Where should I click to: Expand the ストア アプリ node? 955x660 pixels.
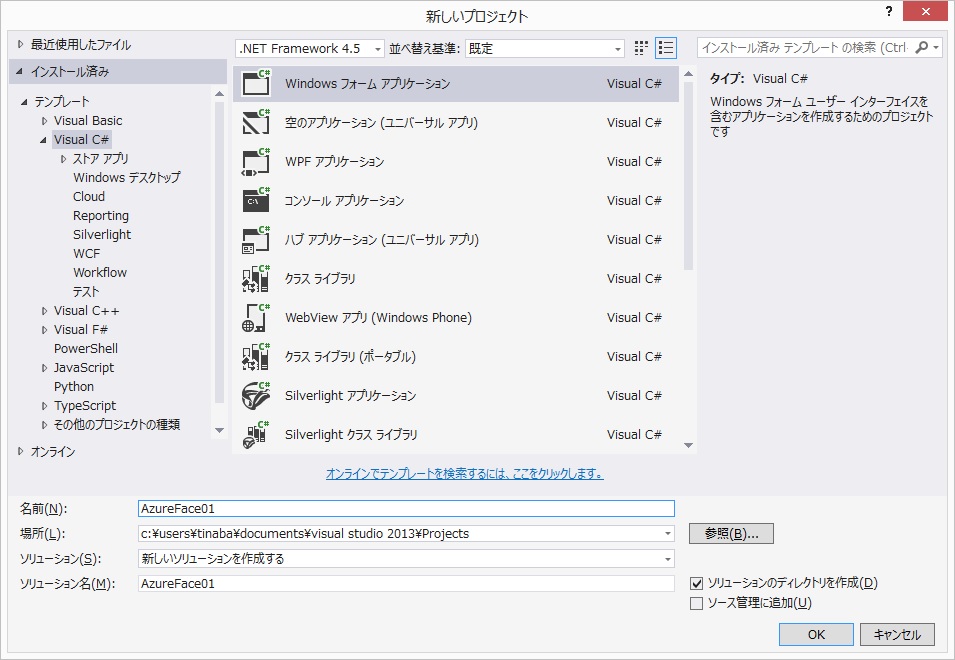tap(63, 159)
